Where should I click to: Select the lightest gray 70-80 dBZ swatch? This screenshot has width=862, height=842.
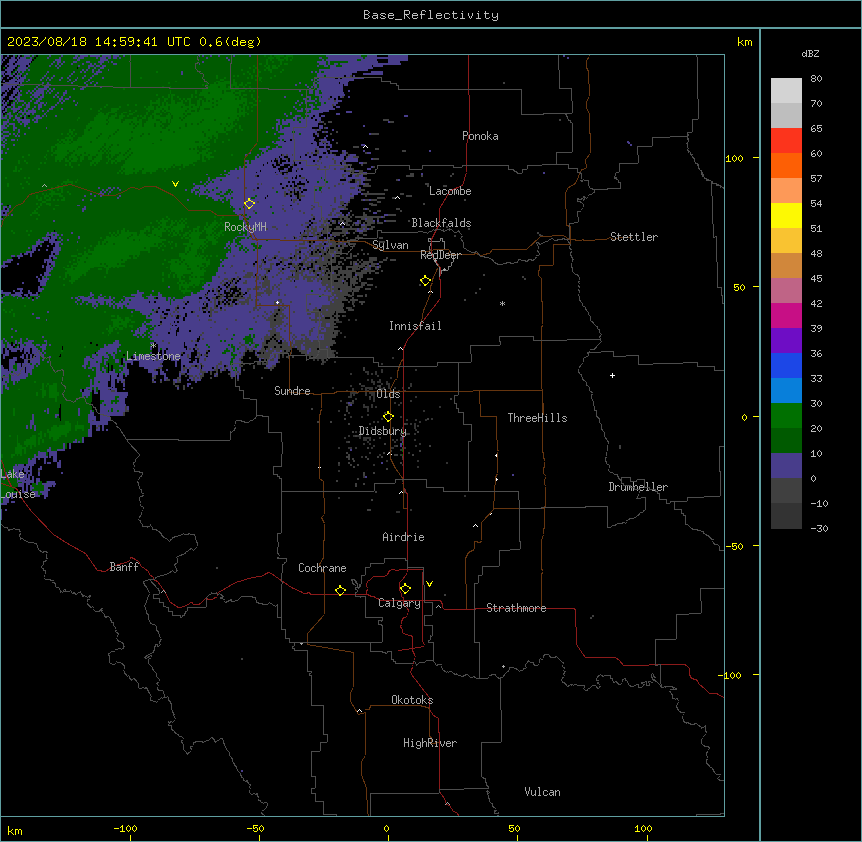(786, 90)
